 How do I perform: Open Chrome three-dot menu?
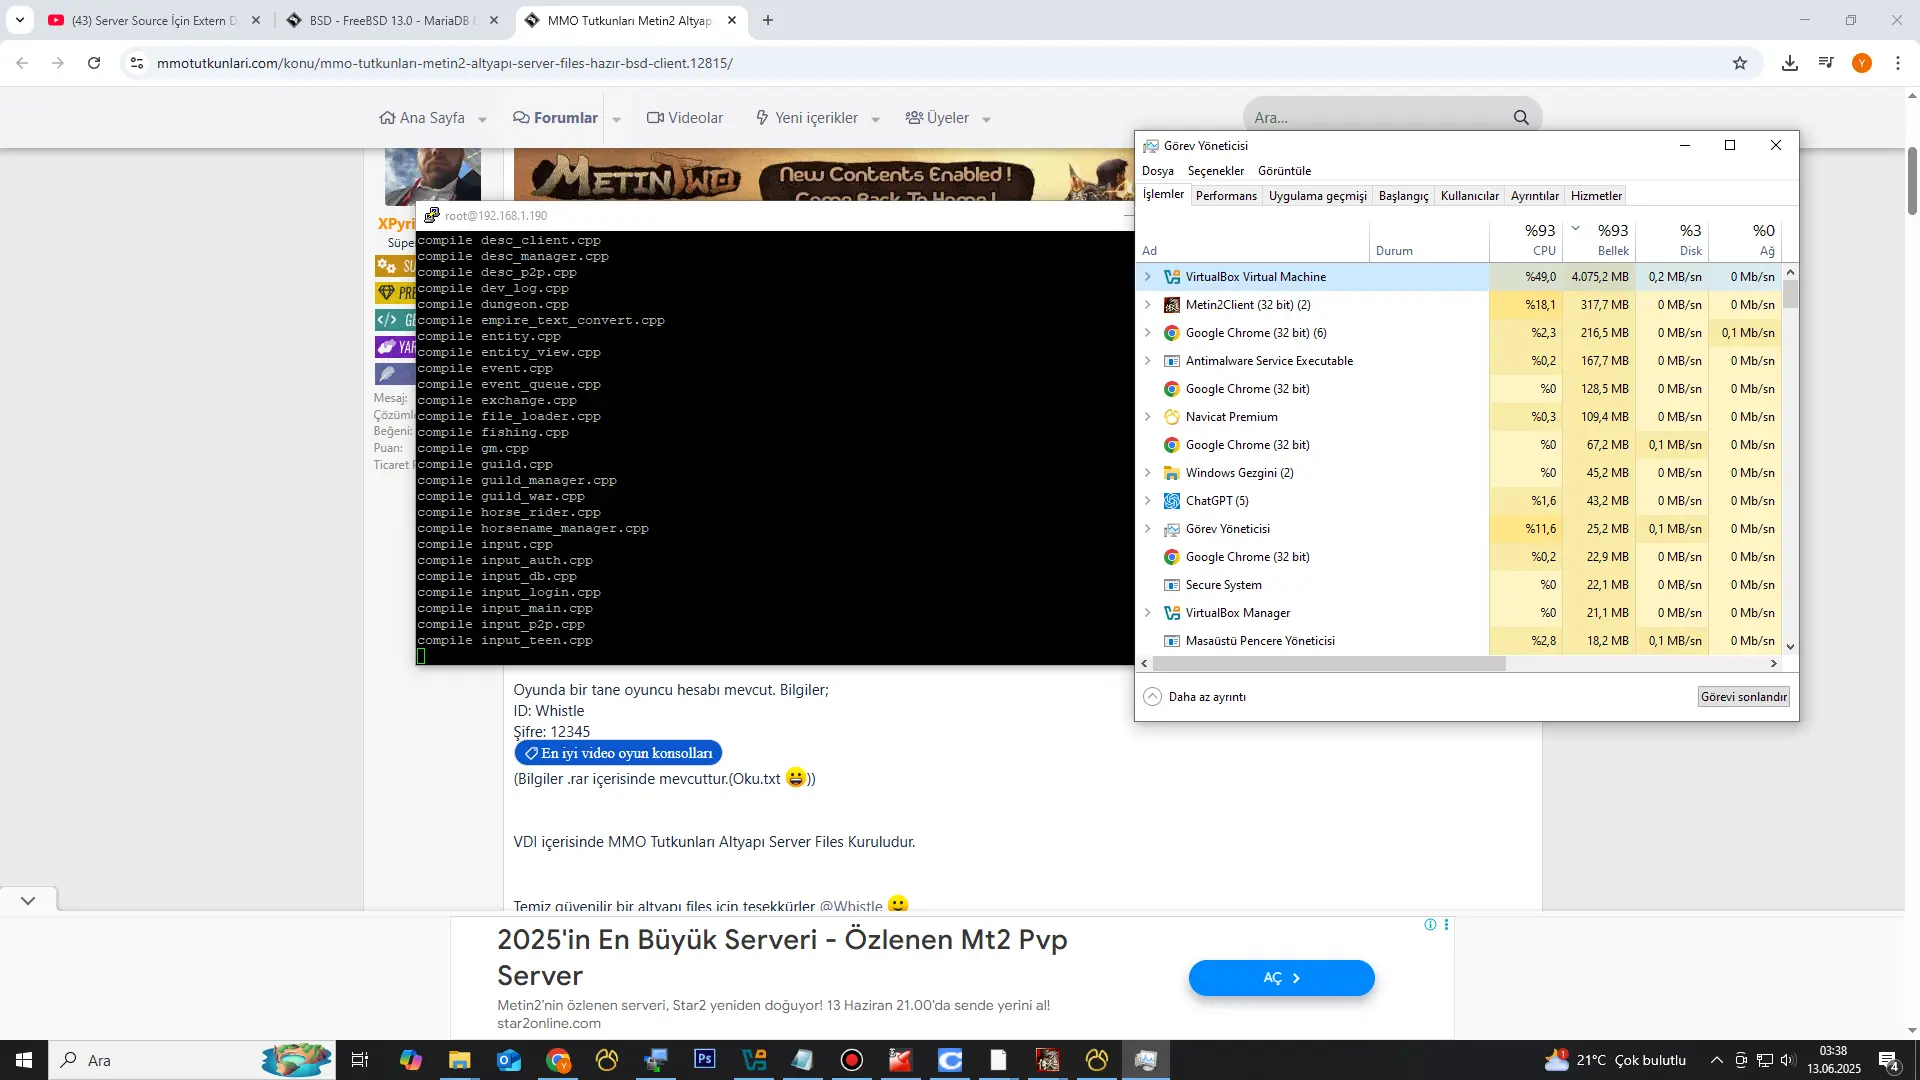[x=1898, y=63]
